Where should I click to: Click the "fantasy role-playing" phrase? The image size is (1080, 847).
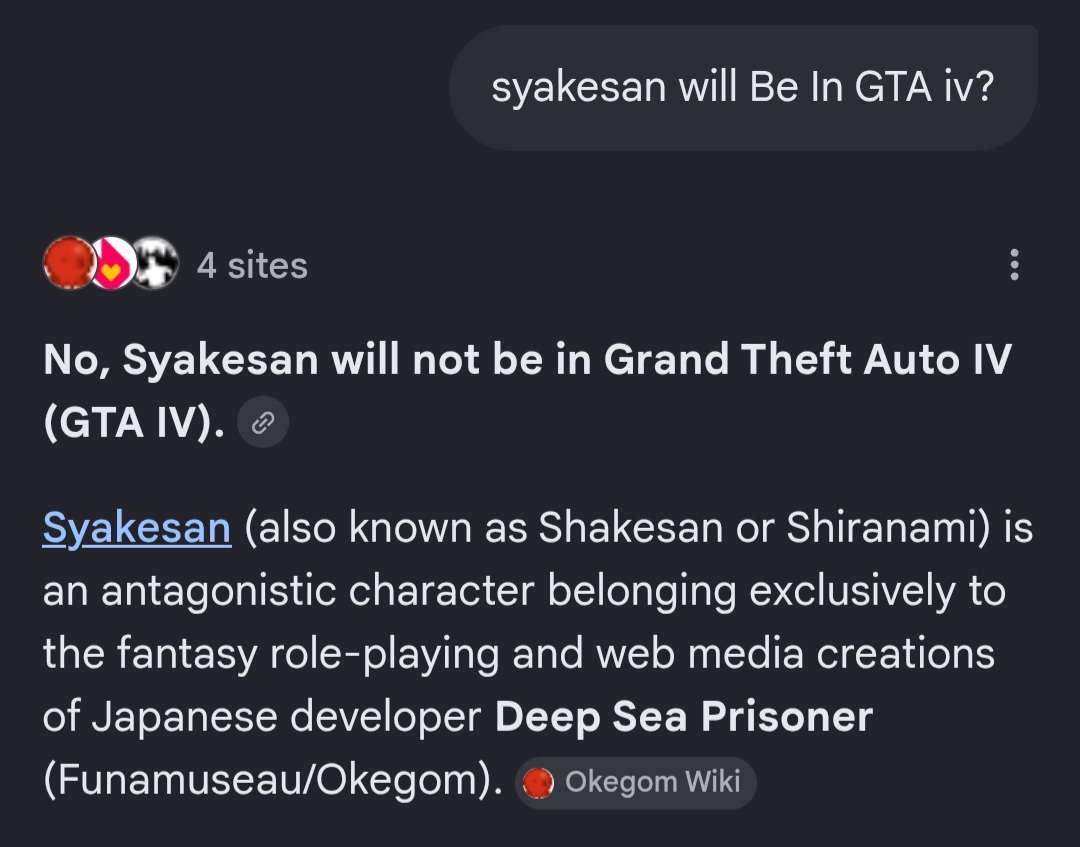click(x=307, y=654)
